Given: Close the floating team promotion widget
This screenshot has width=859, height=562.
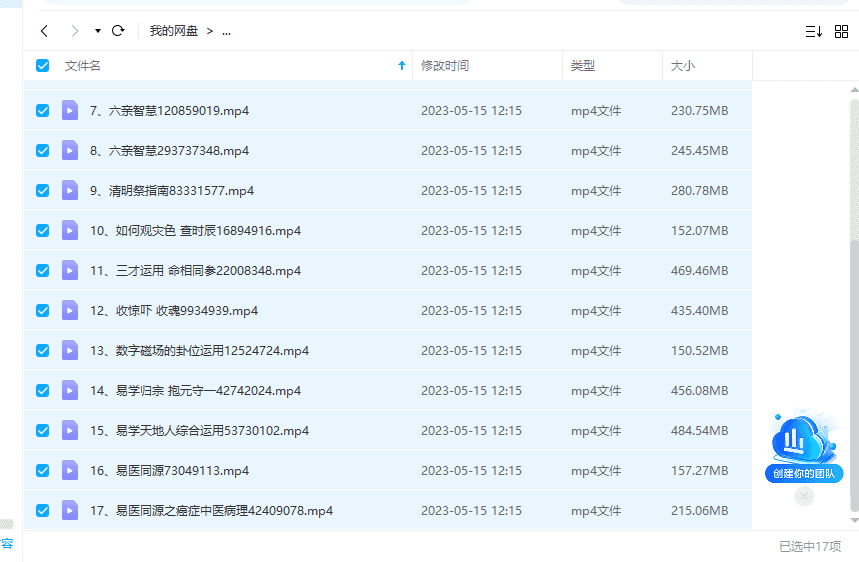Looking at the screenshot, I should point(804,496).
